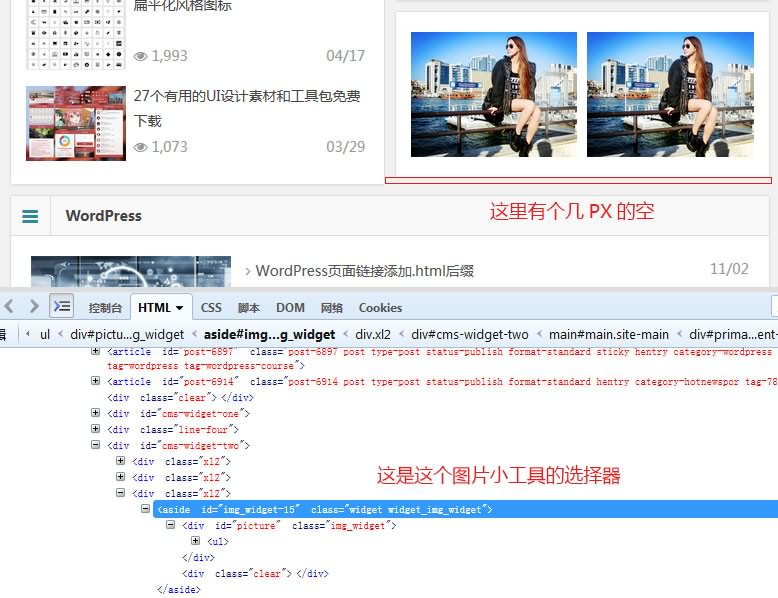Screen dimensions: 778x598
Task: Switch to the DOM tab
Action: 290,308
